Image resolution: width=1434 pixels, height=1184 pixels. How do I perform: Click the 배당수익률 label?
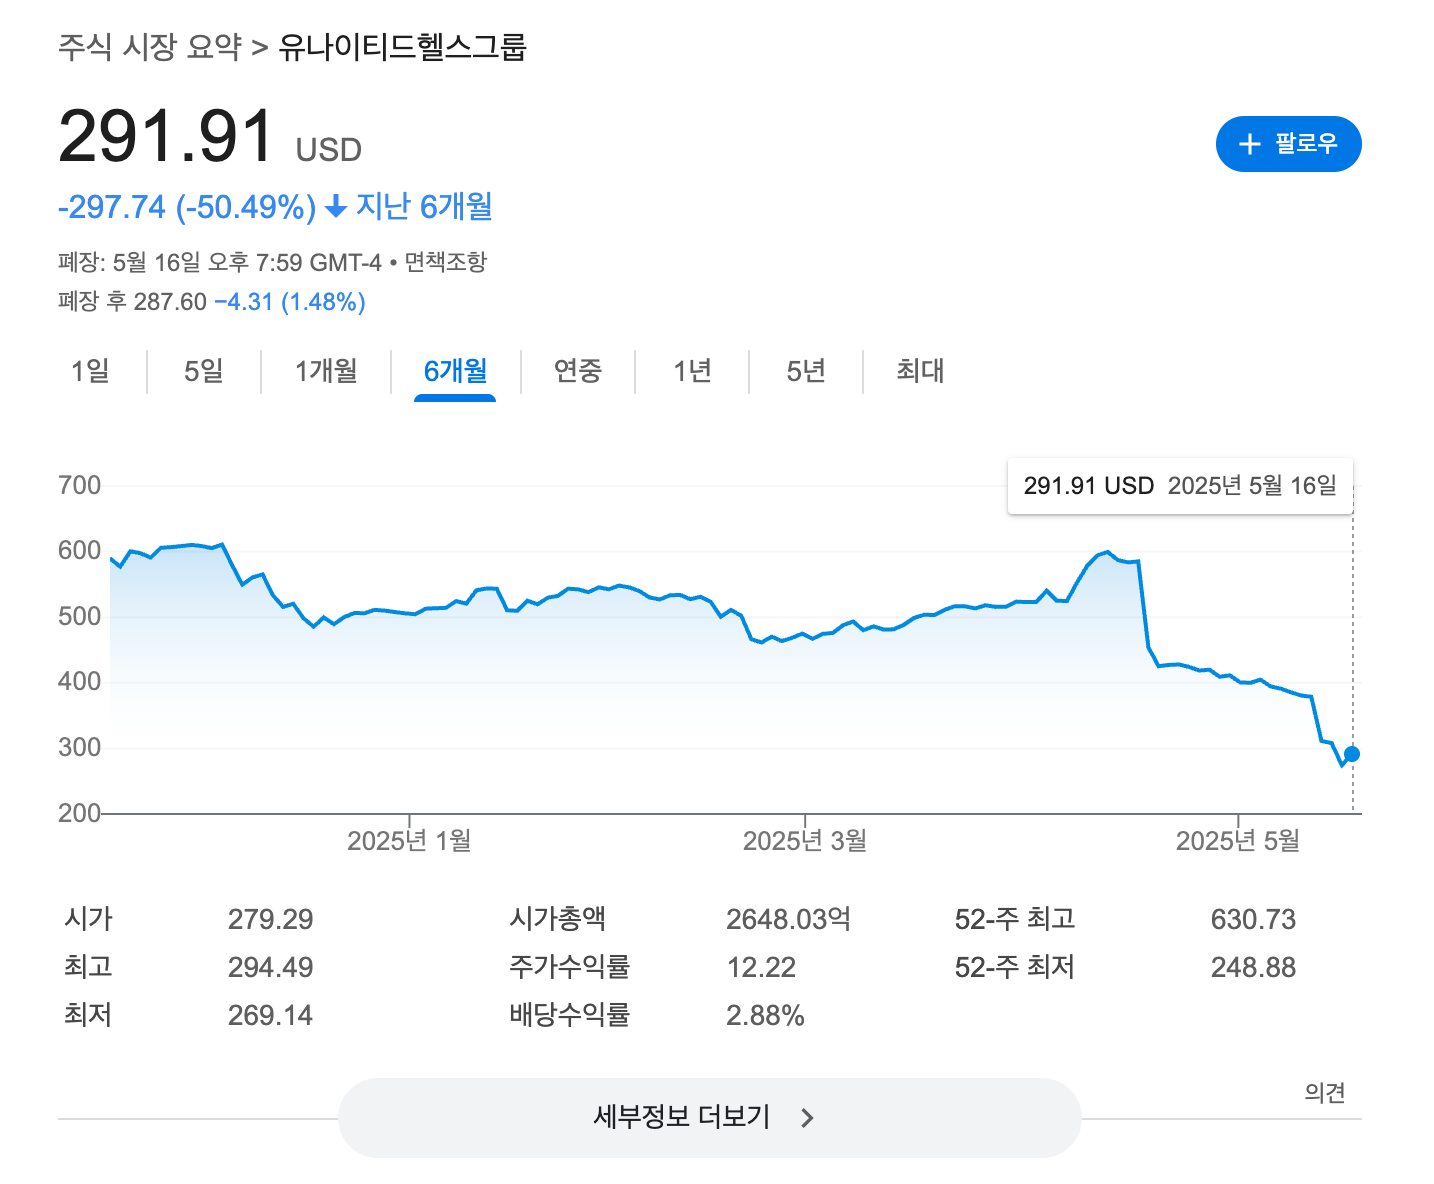[569, 1015]
